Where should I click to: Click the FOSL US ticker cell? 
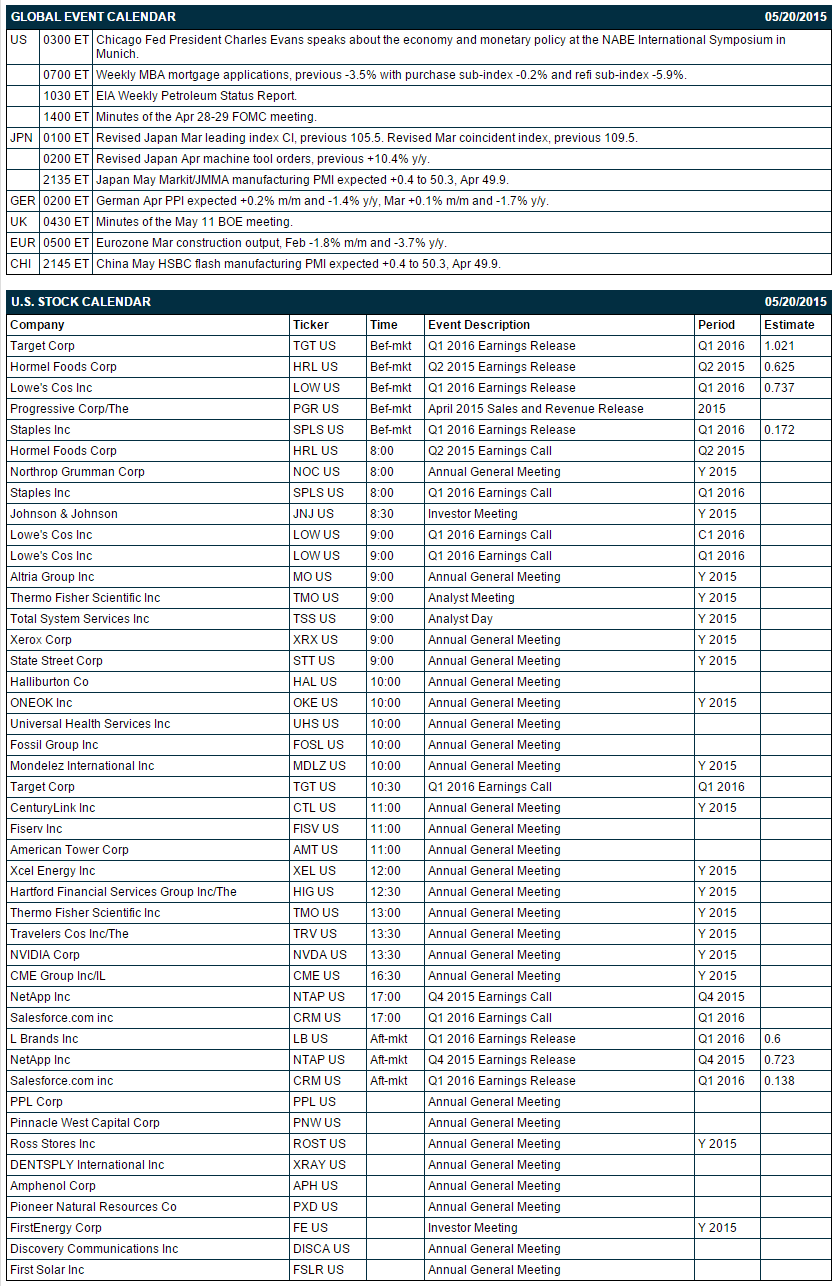pos(328,745)
